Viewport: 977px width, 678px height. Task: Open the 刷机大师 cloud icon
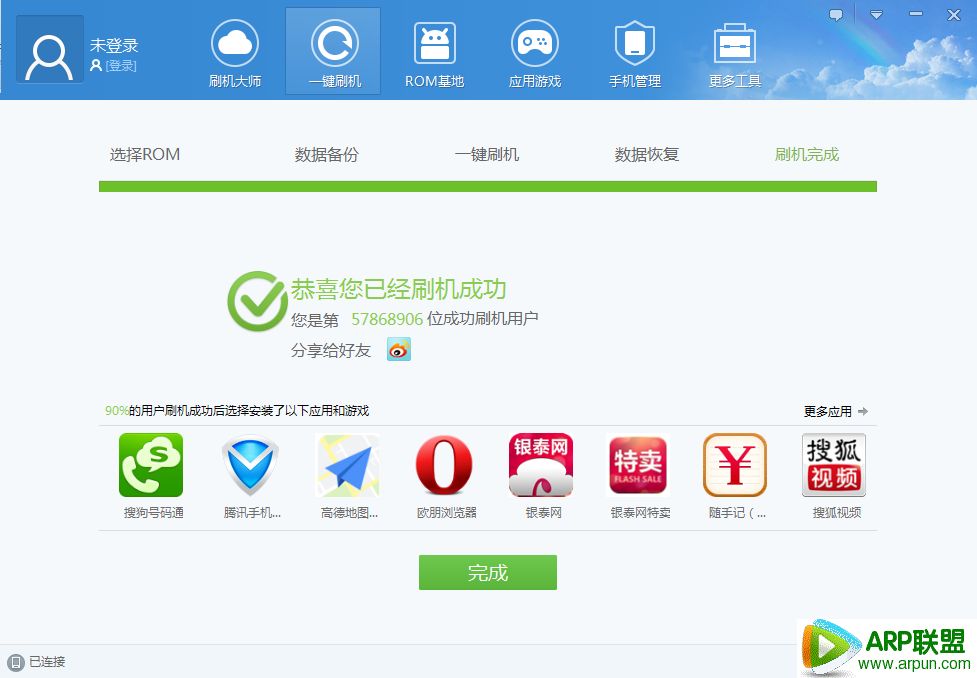click(x=235, y=43)
